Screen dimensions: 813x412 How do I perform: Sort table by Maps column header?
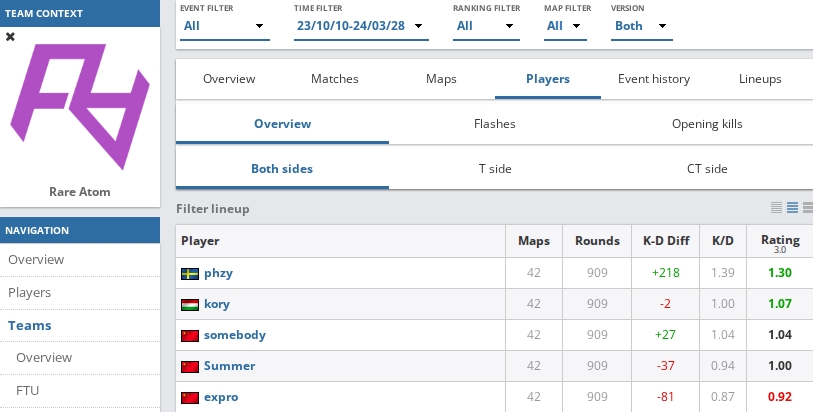click(x=534, y=241)
